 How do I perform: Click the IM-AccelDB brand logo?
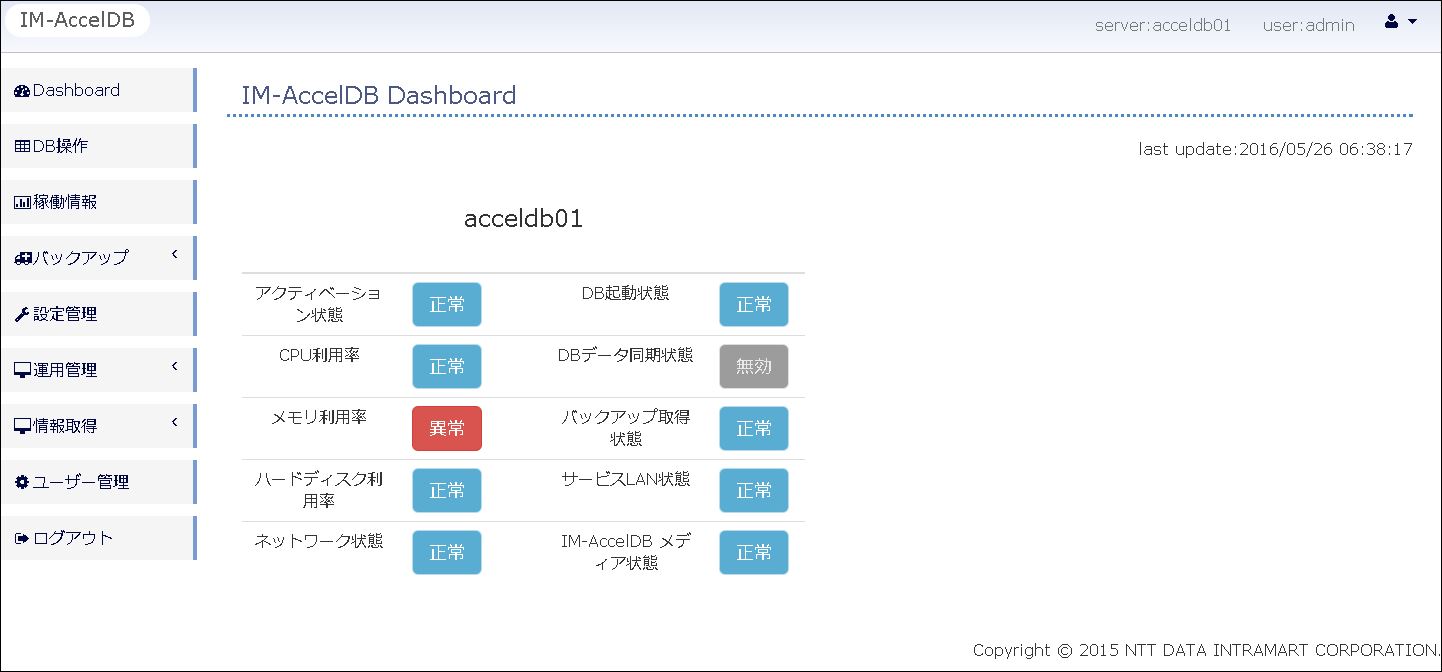77,21
